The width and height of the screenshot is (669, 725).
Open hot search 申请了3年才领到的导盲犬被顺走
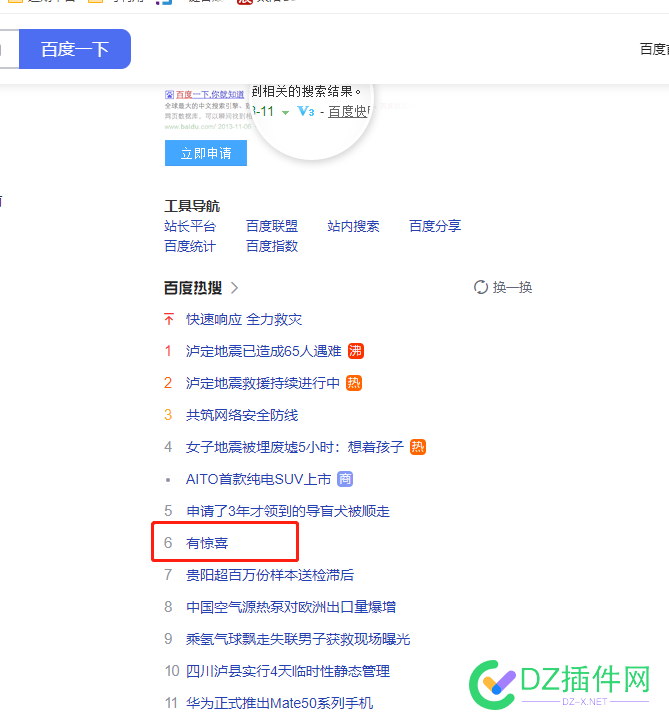pos(288,511)
